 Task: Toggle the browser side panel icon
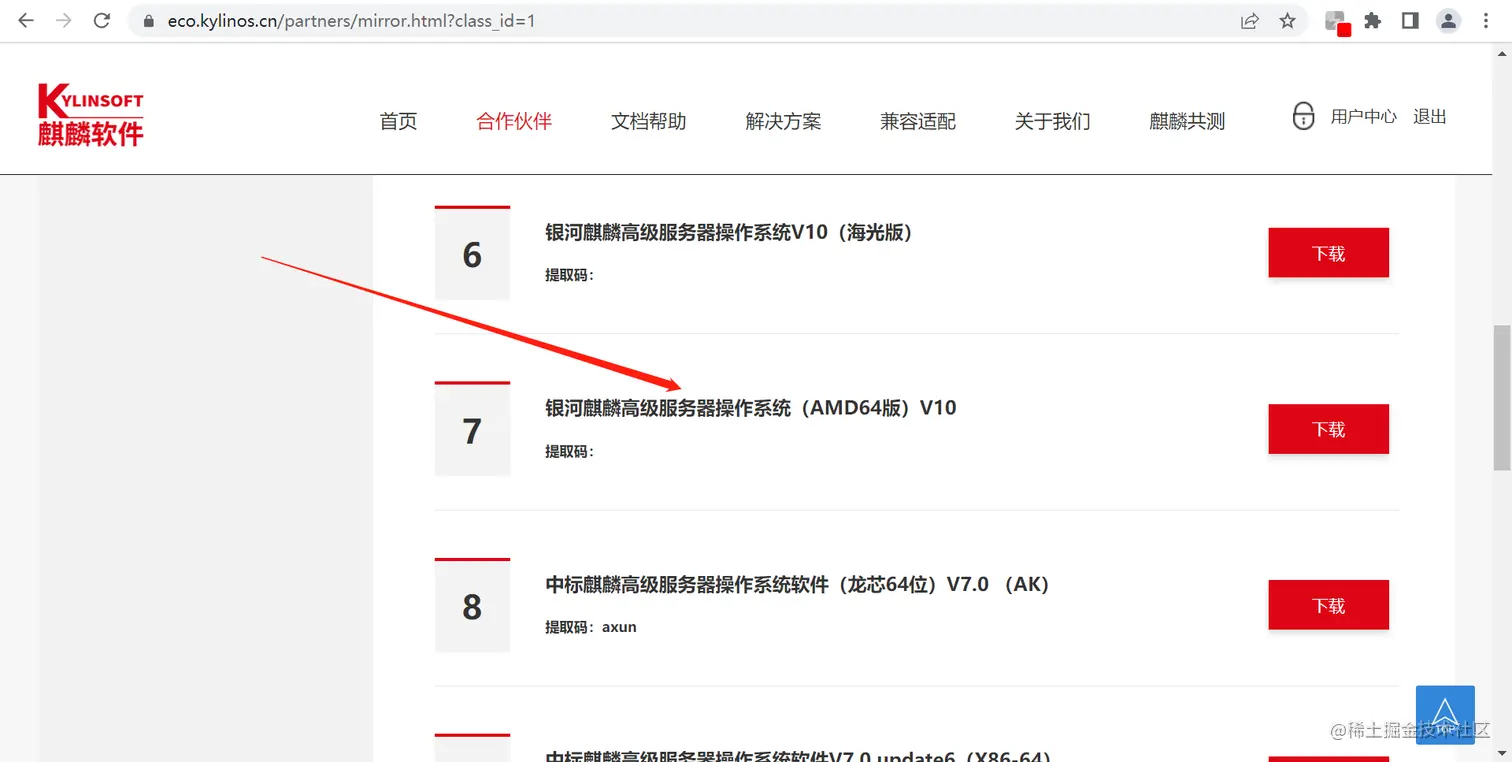[1410, 21]
